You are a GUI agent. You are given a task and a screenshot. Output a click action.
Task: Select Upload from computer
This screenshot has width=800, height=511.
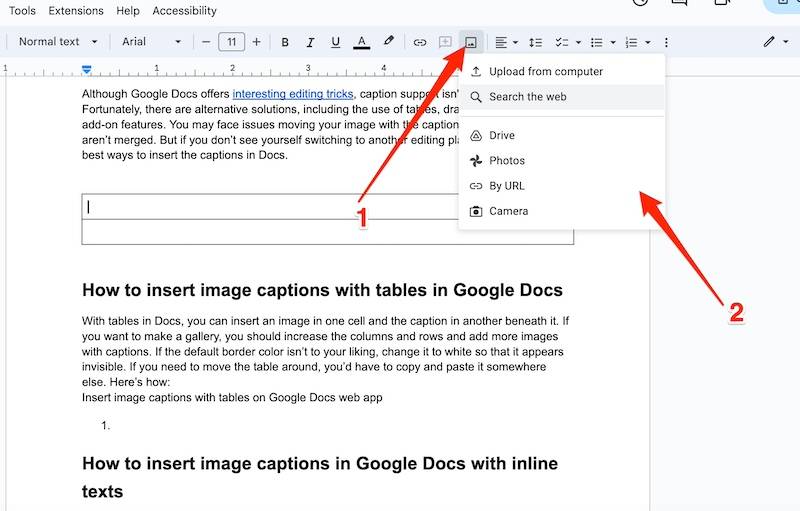pos(545,72)
